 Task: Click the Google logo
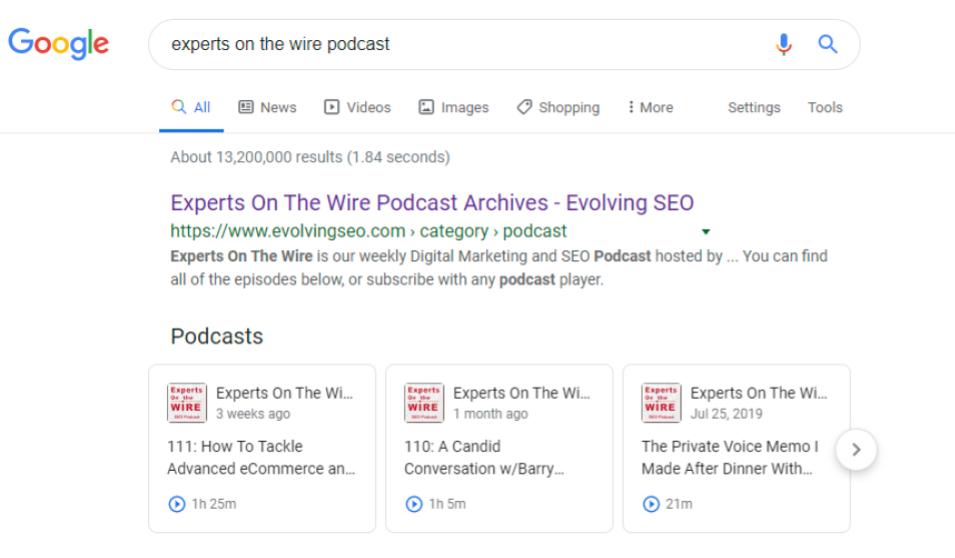(x=58, y=43)
